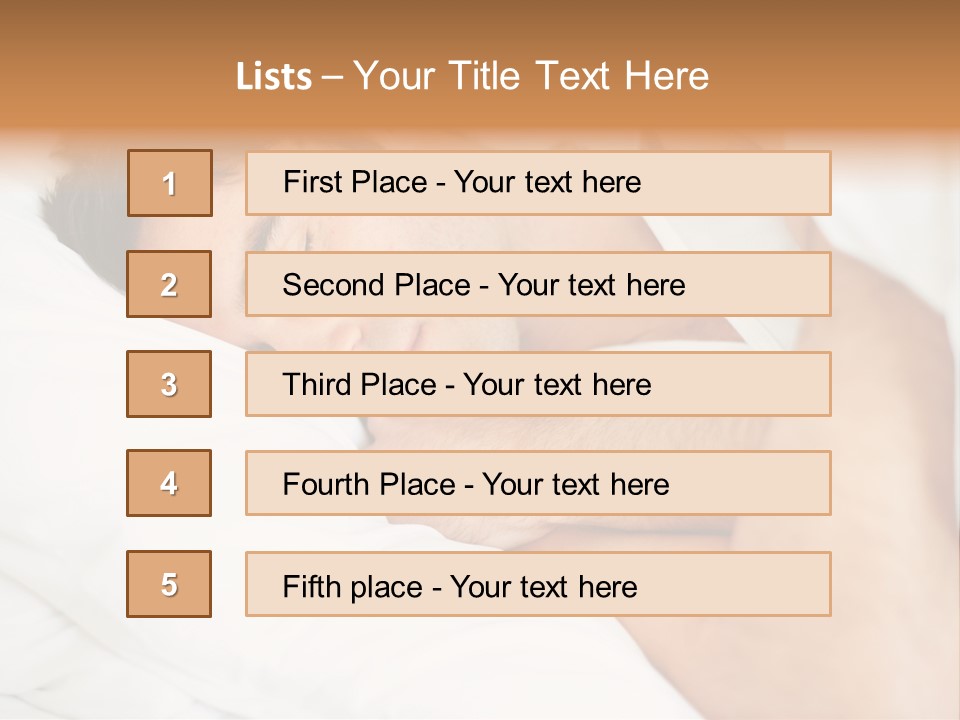Click 'Your text here' in Second Place row
The height and width of the screenshot is (720, 960).
pos(591,285)
